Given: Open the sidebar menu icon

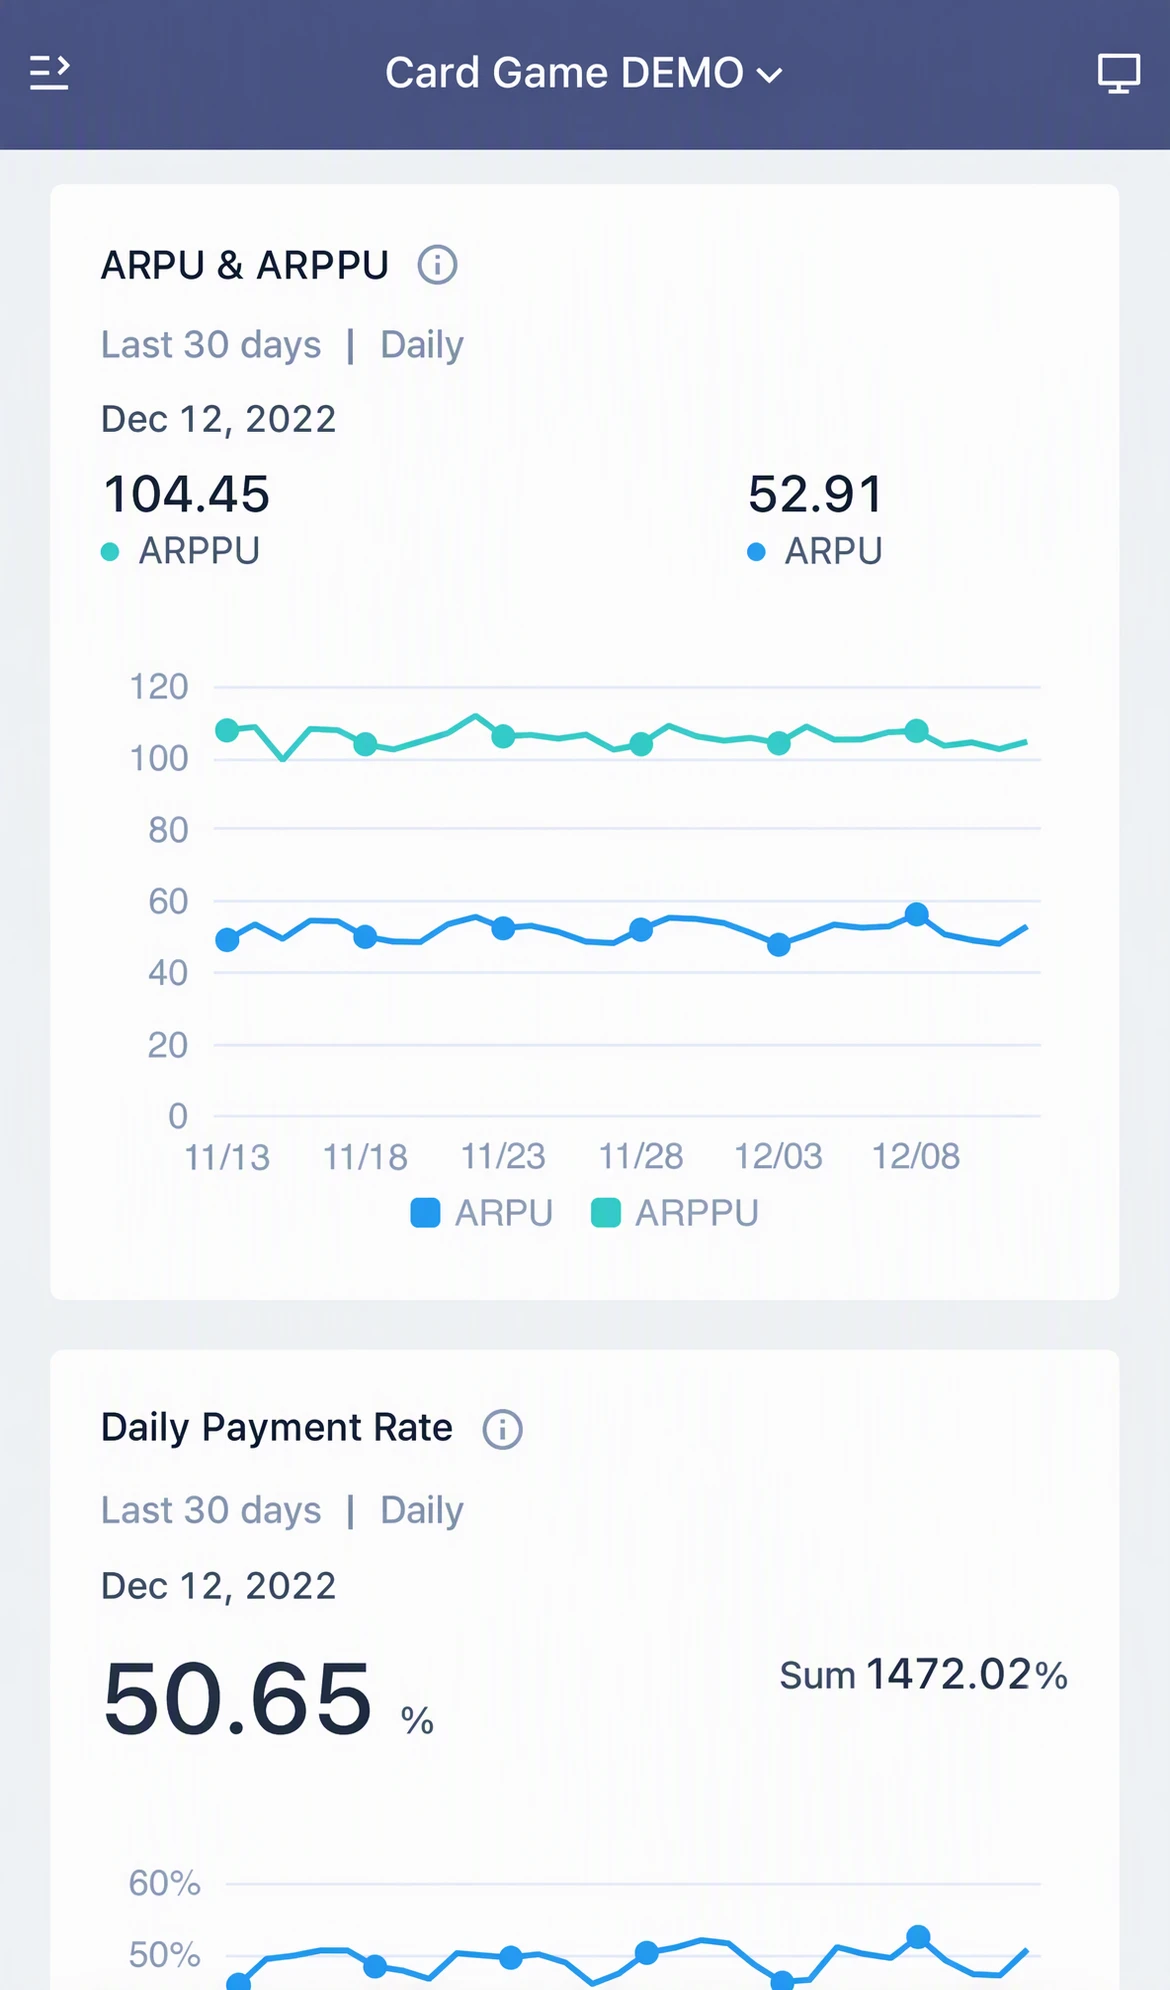Looking at the screenshot, I should (49, 73).
